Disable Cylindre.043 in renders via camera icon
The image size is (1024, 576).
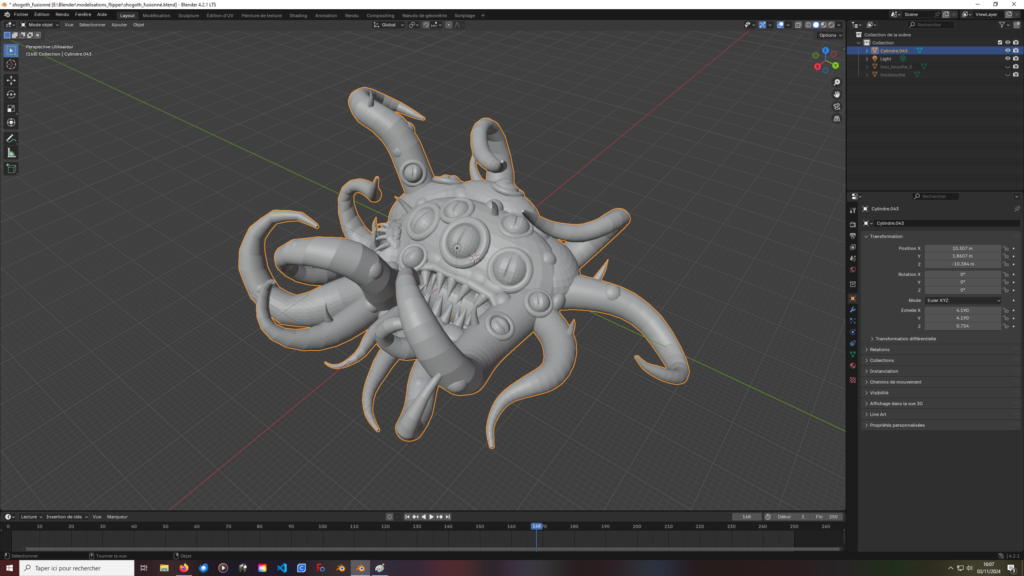tap(1016, 50)
